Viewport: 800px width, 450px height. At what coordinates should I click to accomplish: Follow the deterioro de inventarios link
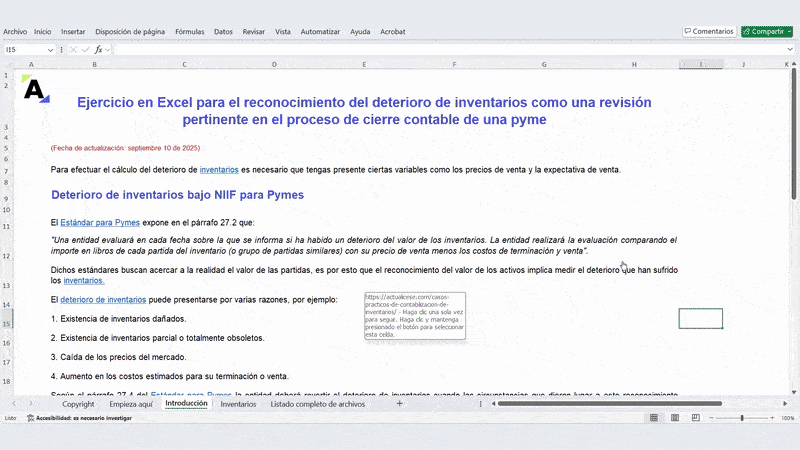(103, 300)
